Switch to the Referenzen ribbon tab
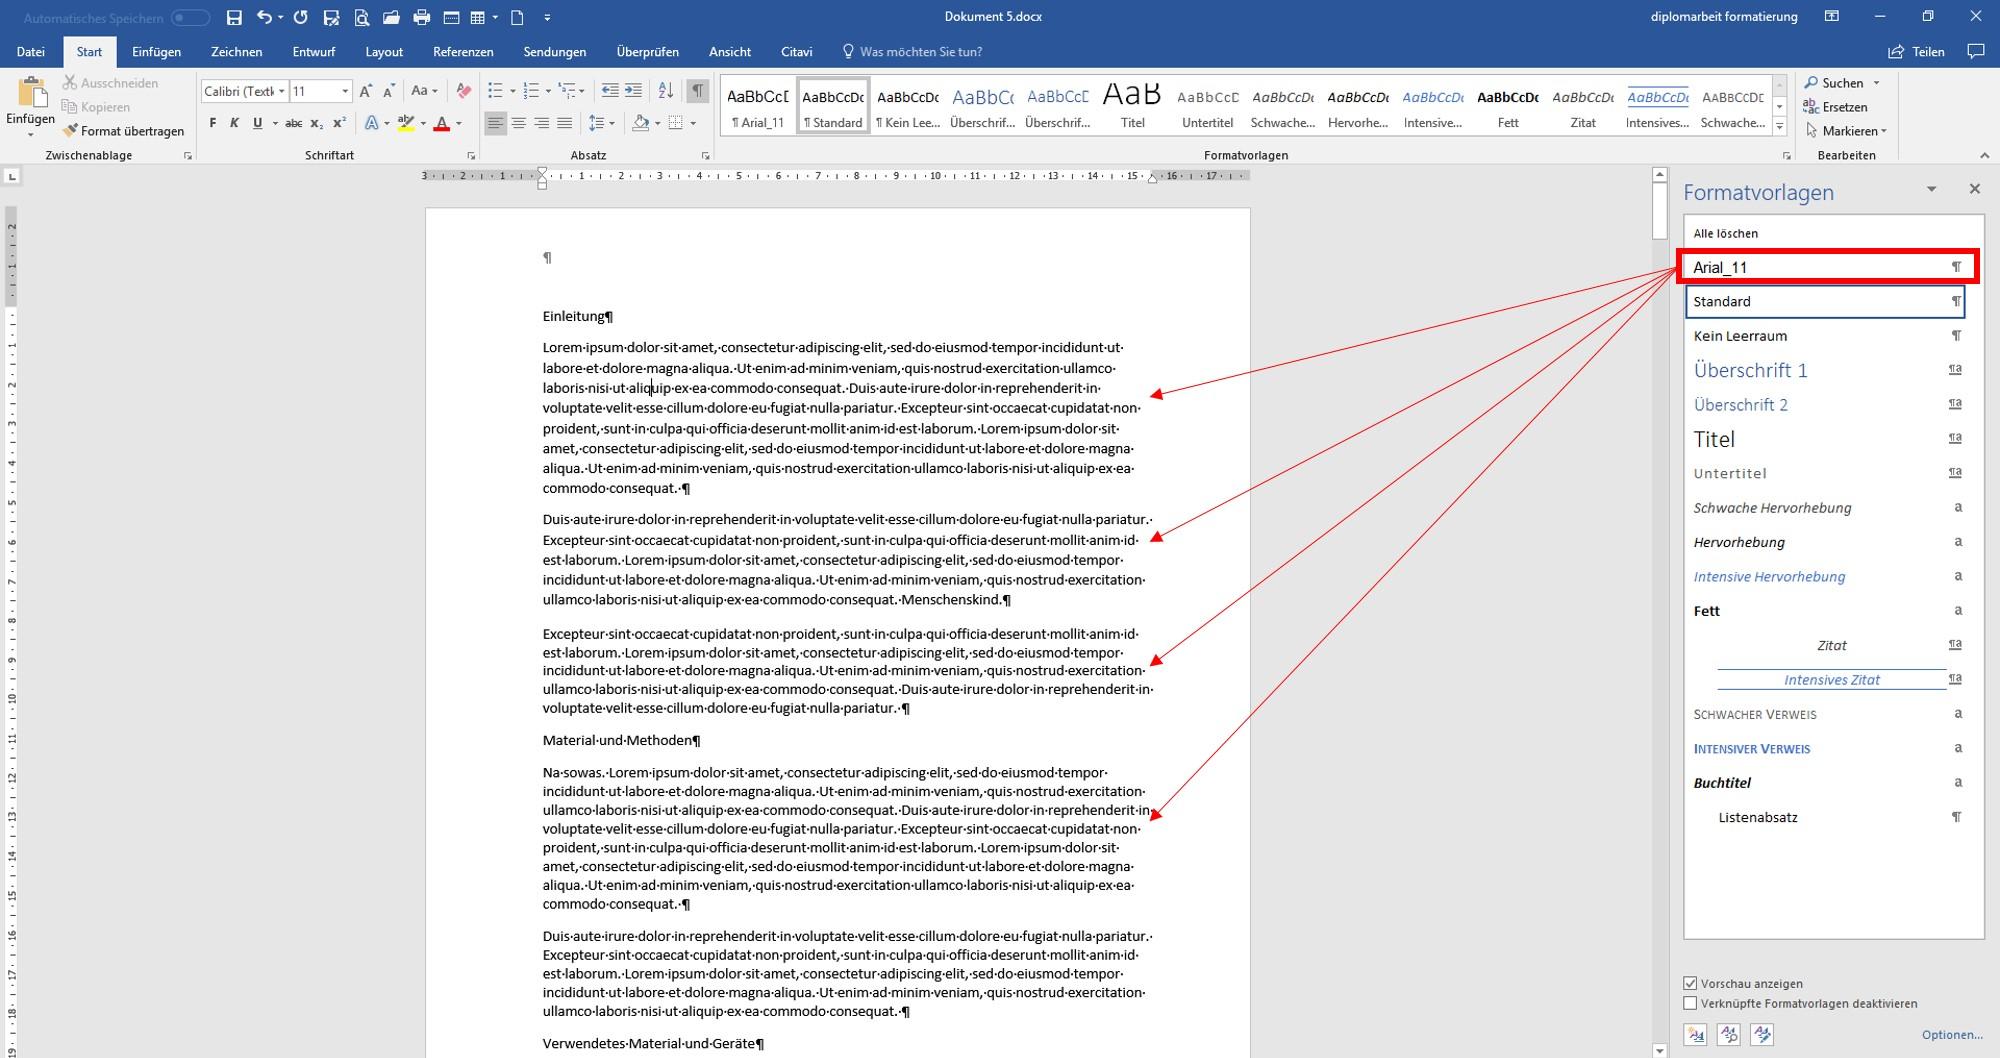This screenshot has width=2000, height=1058. click(x=463, y=52)
